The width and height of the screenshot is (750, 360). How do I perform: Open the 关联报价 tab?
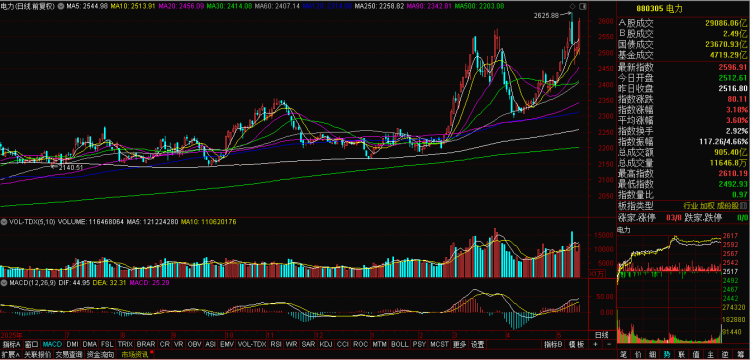click(x=38, y=355)
